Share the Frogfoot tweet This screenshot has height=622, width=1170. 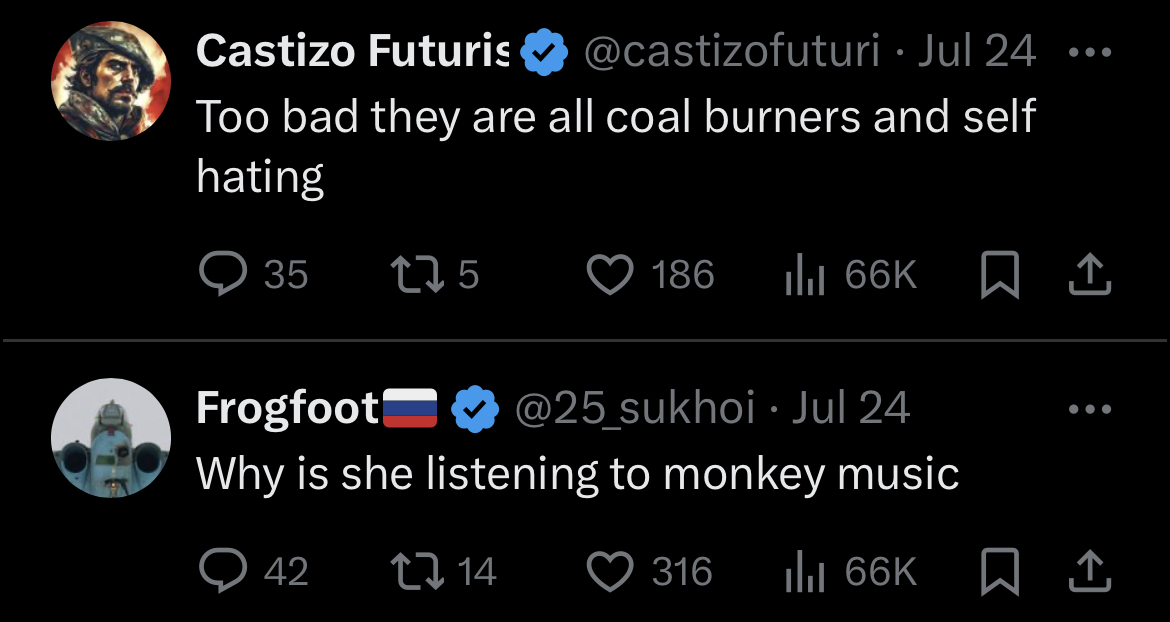tap(1090, 572)
